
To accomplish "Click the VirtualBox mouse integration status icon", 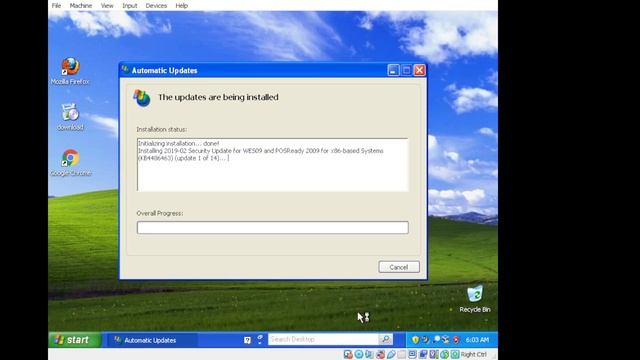I will pos(444,354).
